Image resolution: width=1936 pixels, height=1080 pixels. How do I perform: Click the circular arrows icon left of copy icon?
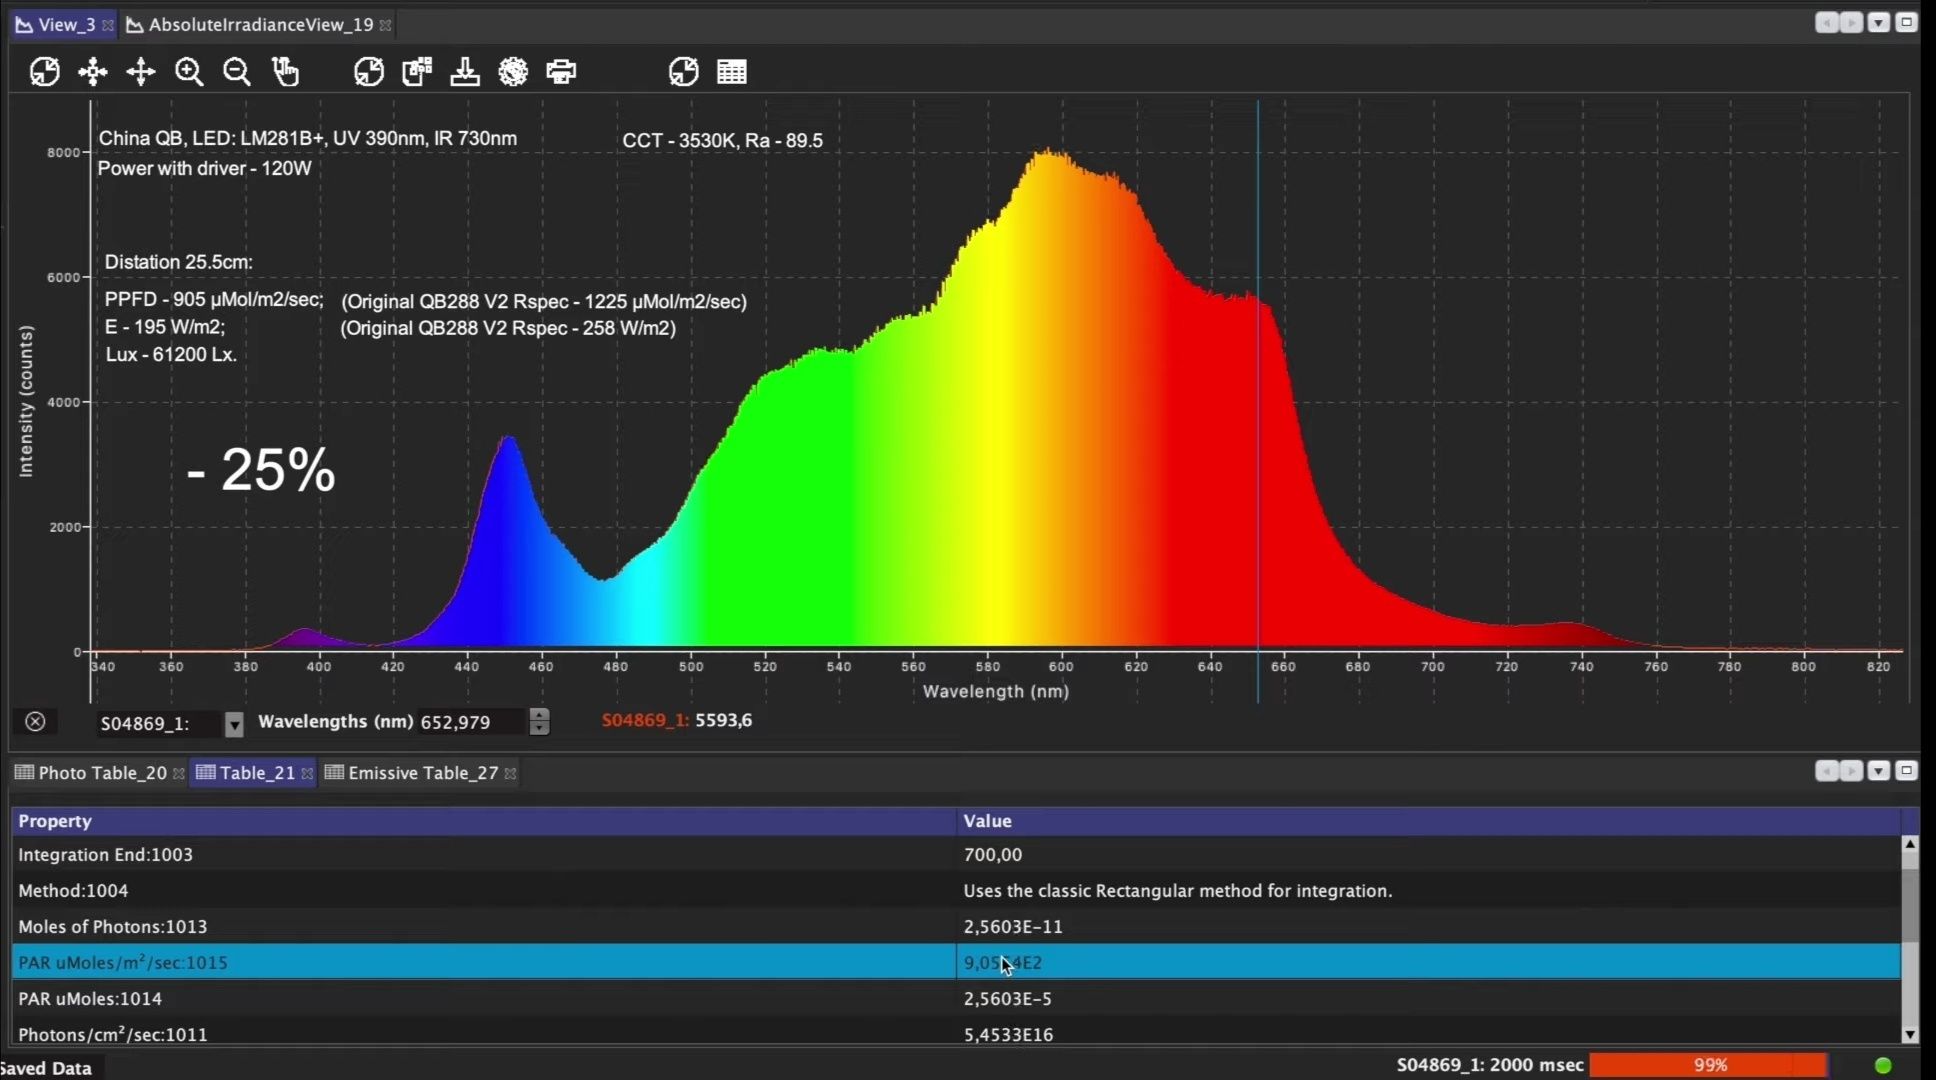[x=369, y=72]
